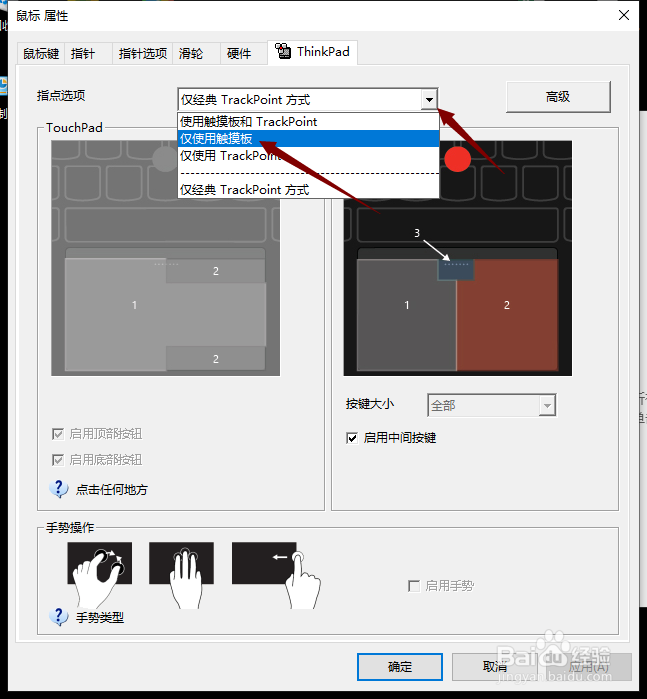The image size is (647, 699).
Task: Click the 取消 button
Action: [x=495, y=666]
